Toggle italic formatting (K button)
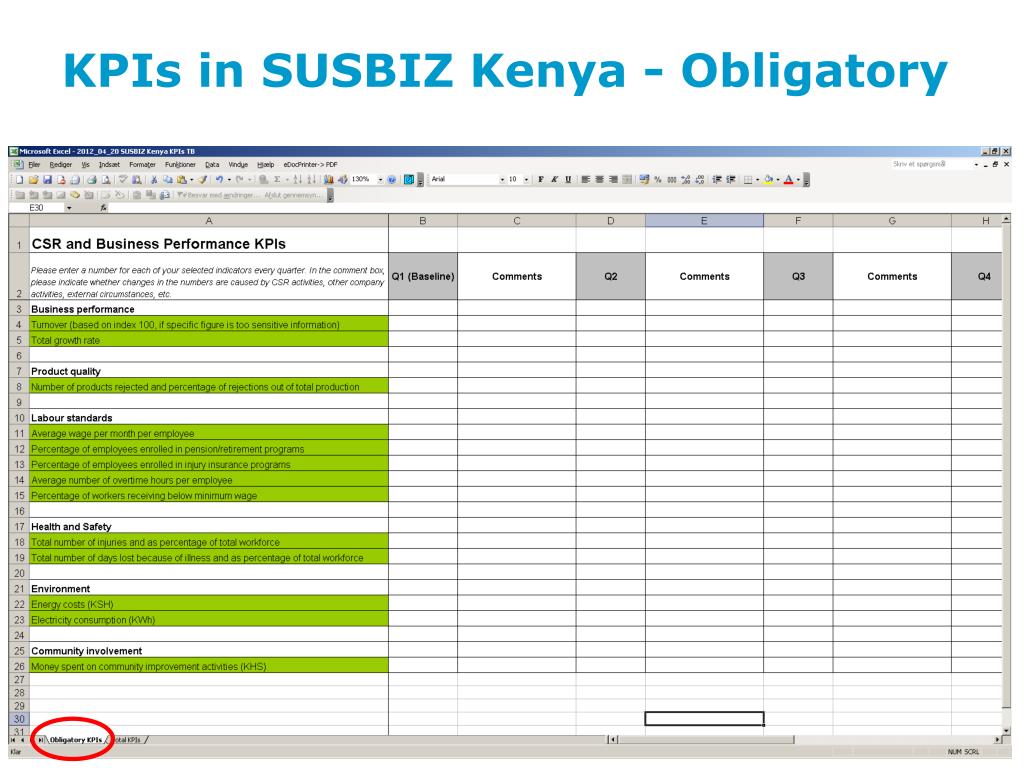 tap(554, 179)
